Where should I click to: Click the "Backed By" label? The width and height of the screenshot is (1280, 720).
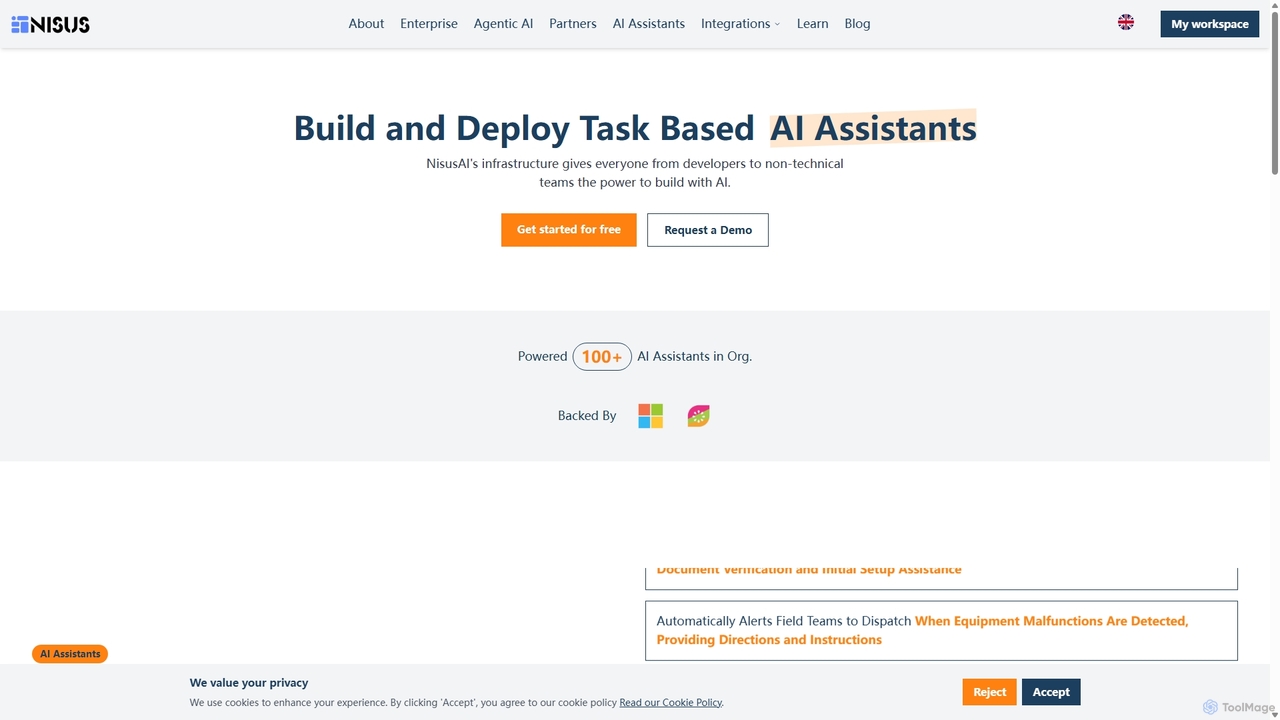click(x=587, y=416)
